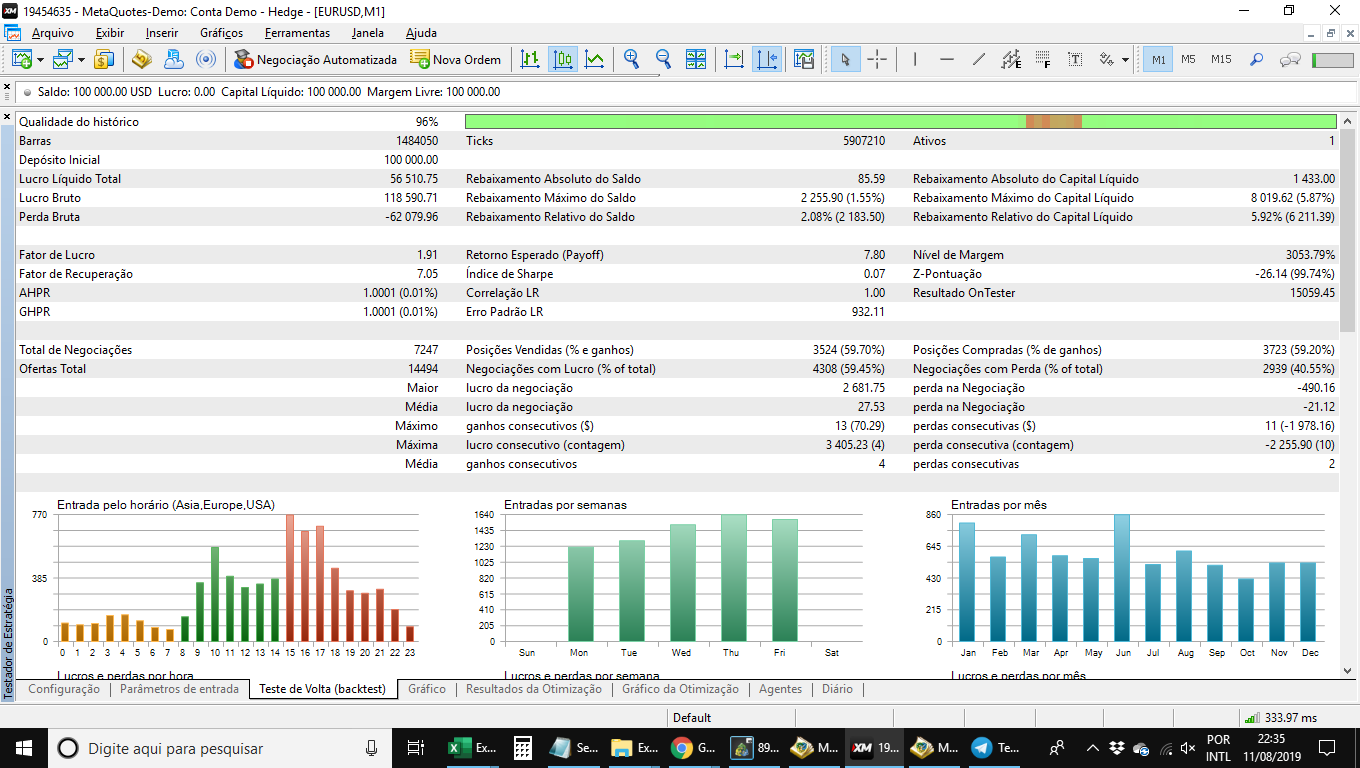This screenshot has width=1360, height=768.
Task: Open the chat bubbles icon
Action: 1290,59
